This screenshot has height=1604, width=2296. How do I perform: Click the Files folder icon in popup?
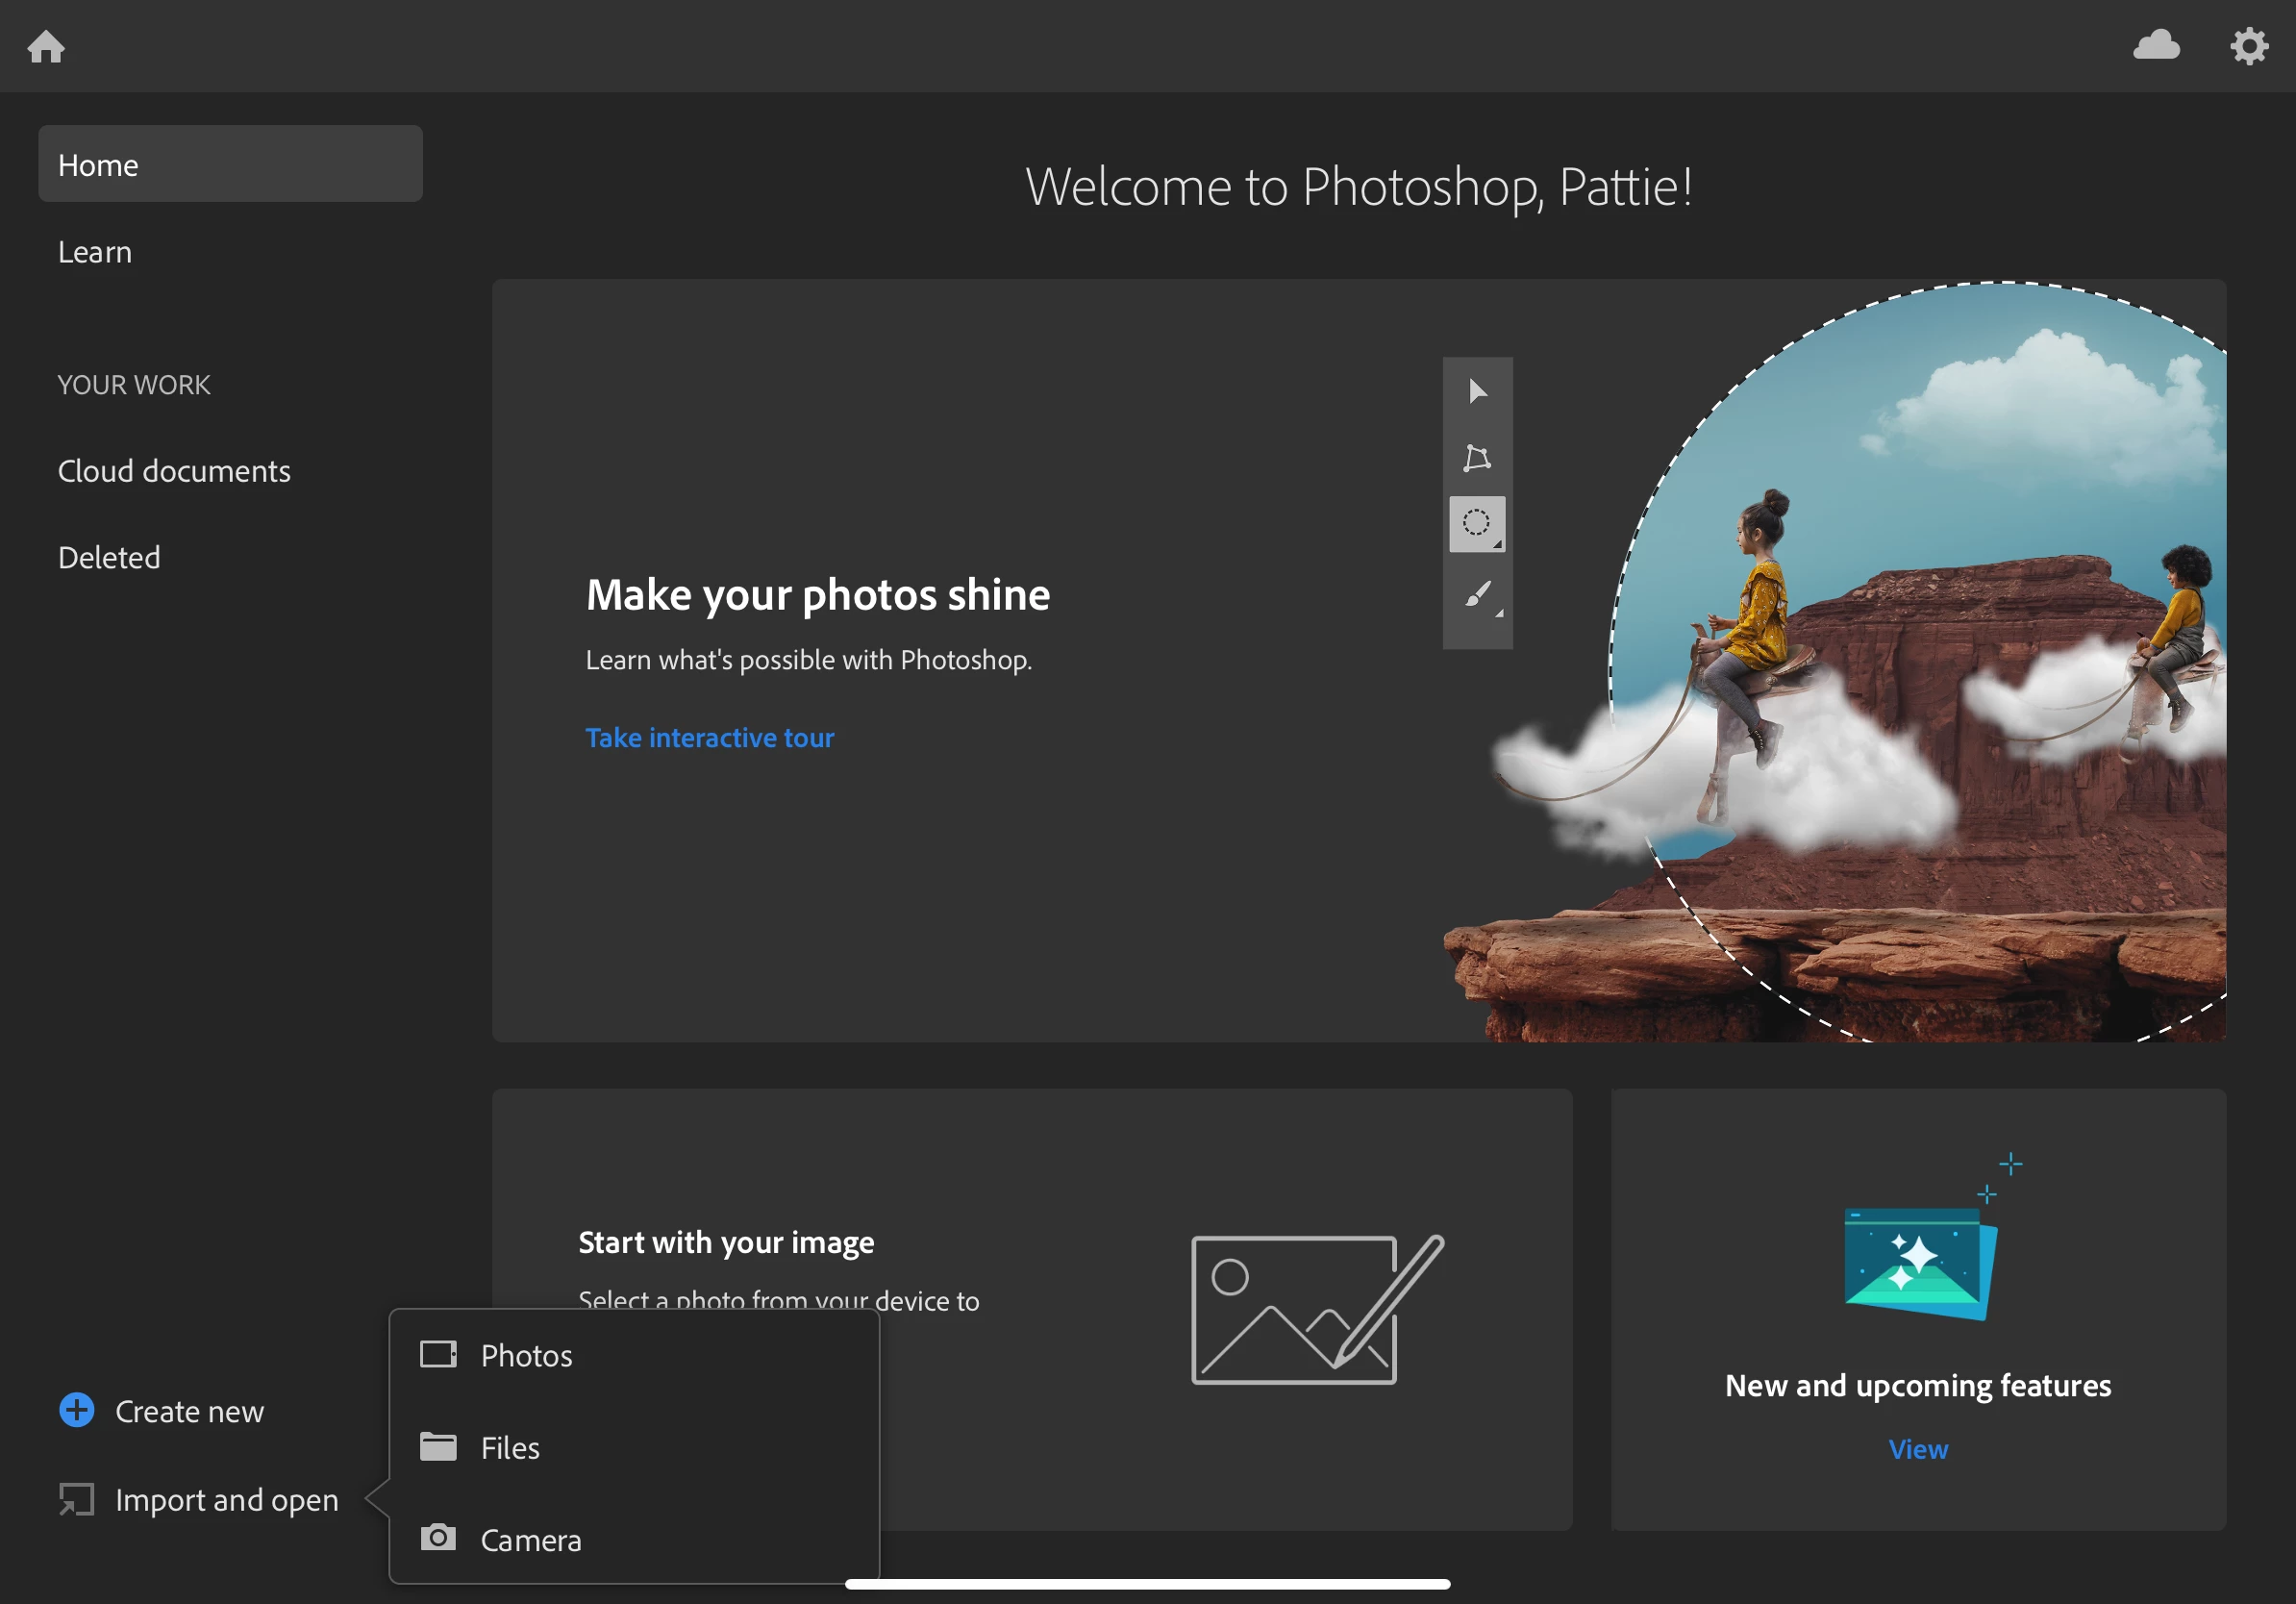pos(438,1447)
